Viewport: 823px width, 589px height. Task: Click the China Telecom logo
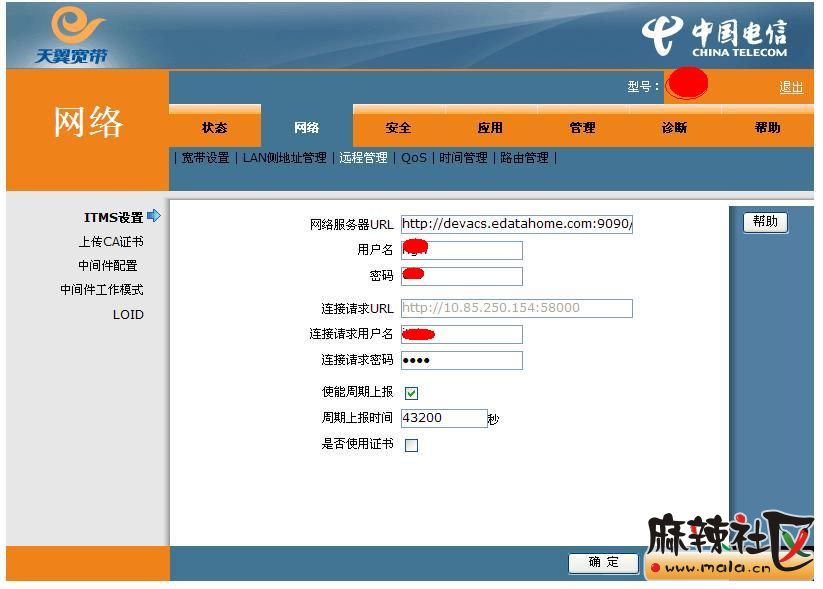coord(714,38)
